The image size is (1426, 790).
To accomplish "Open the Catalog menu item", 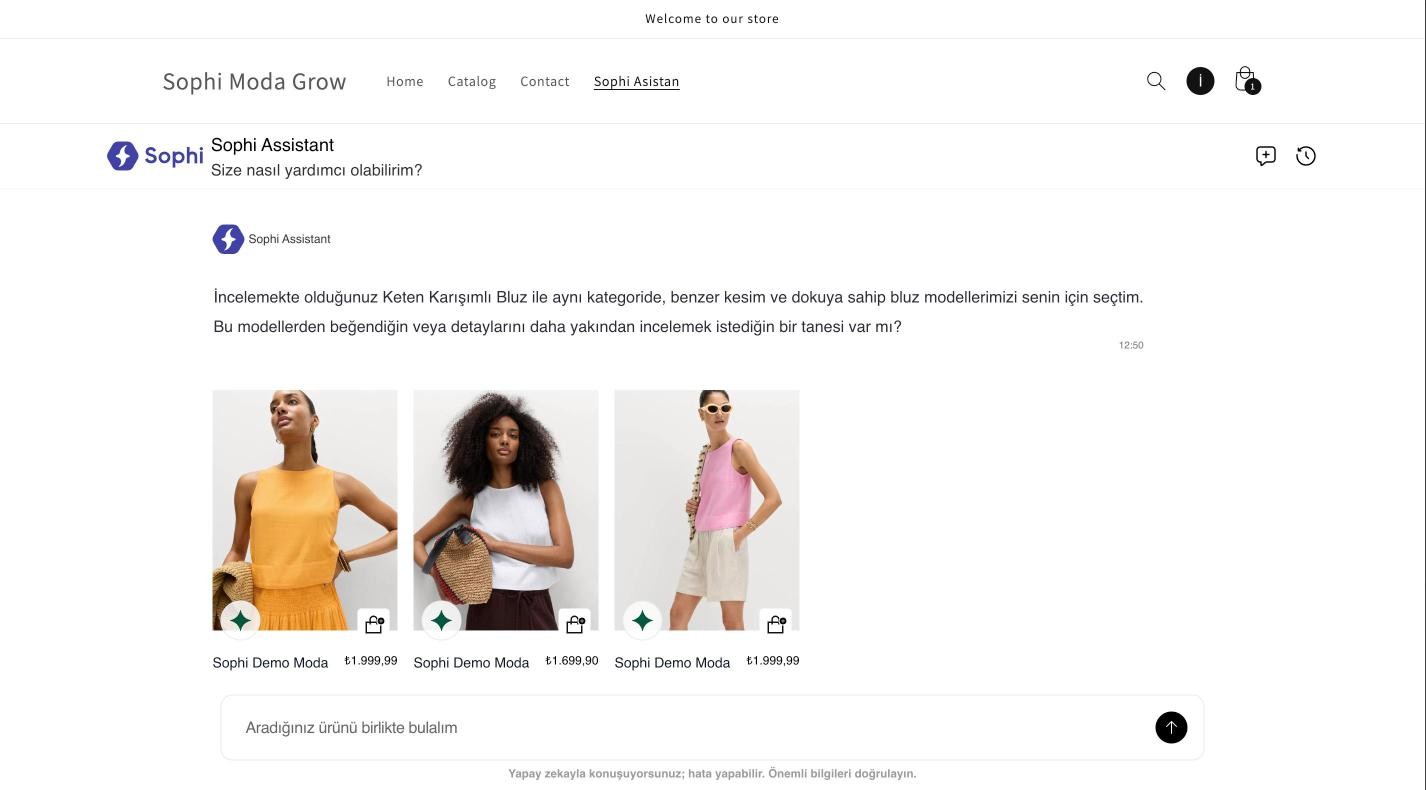I will coord(472,81).
